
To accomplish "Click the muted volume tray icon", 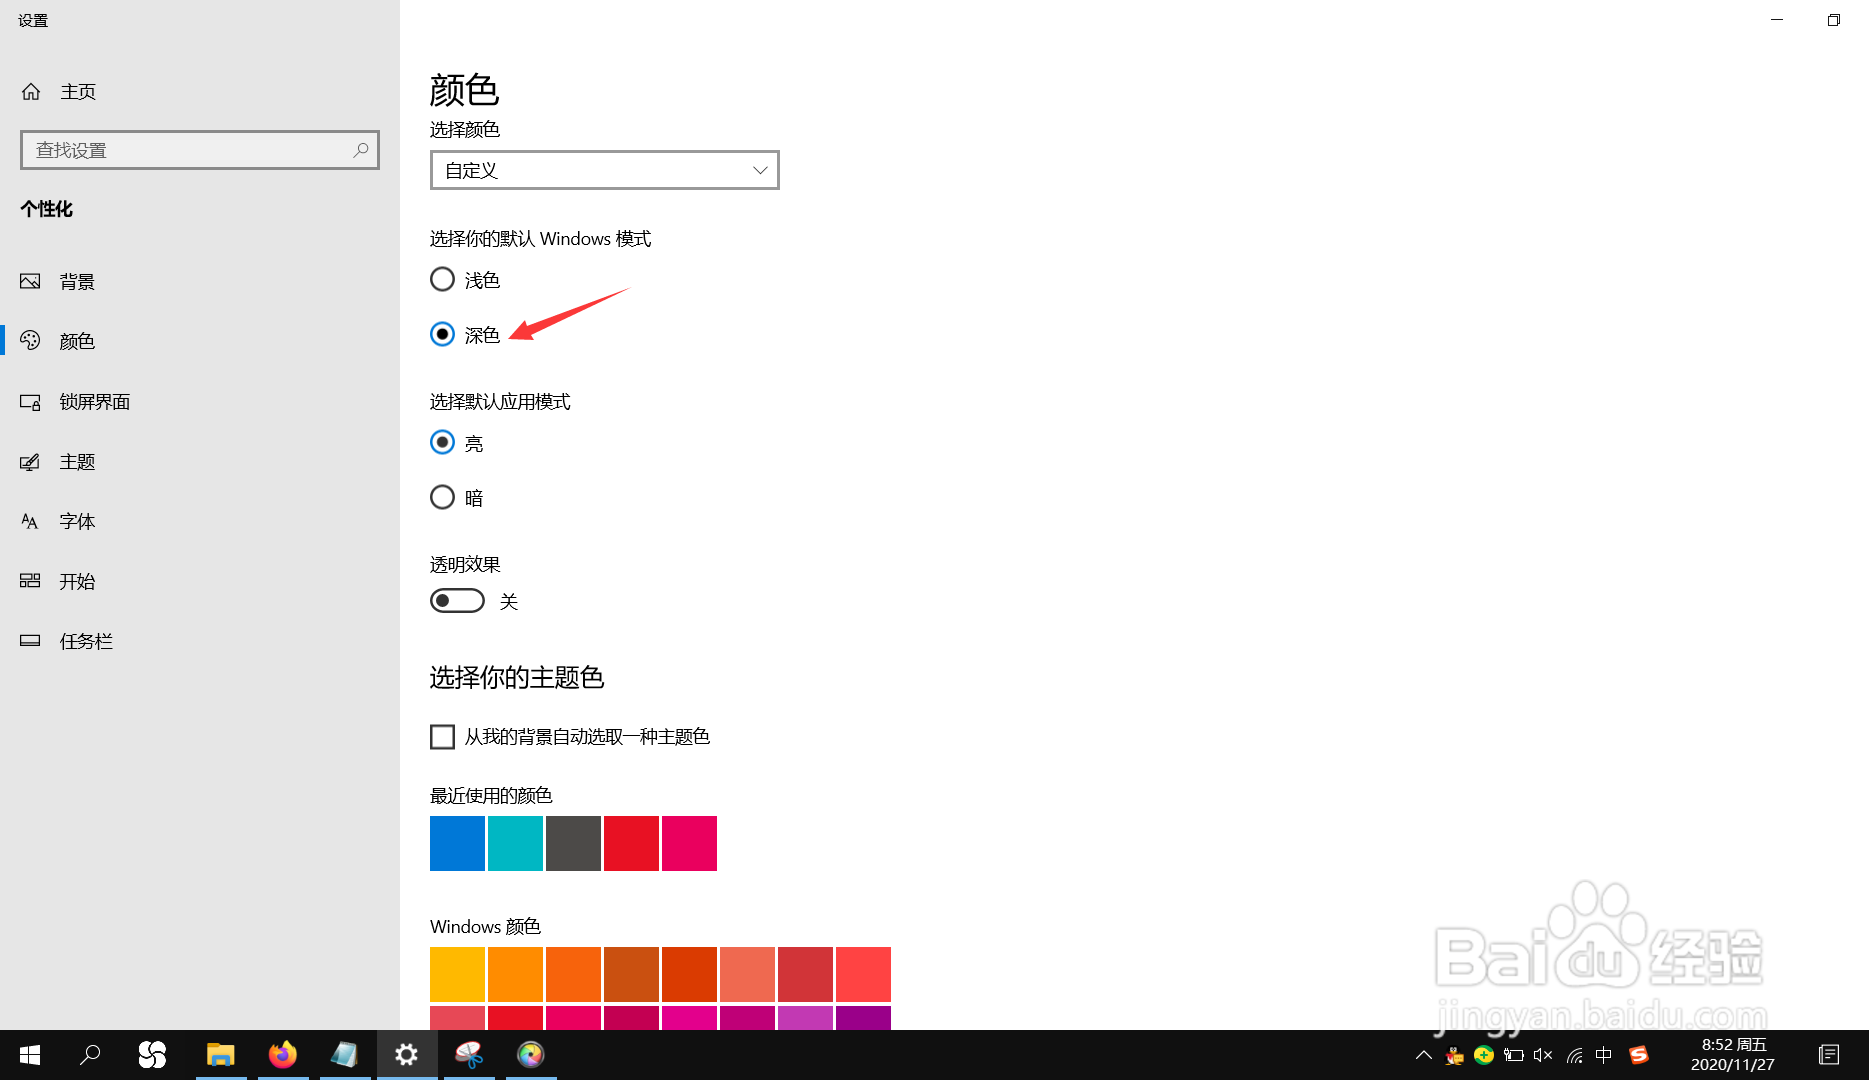I will click(1543, 1055).
